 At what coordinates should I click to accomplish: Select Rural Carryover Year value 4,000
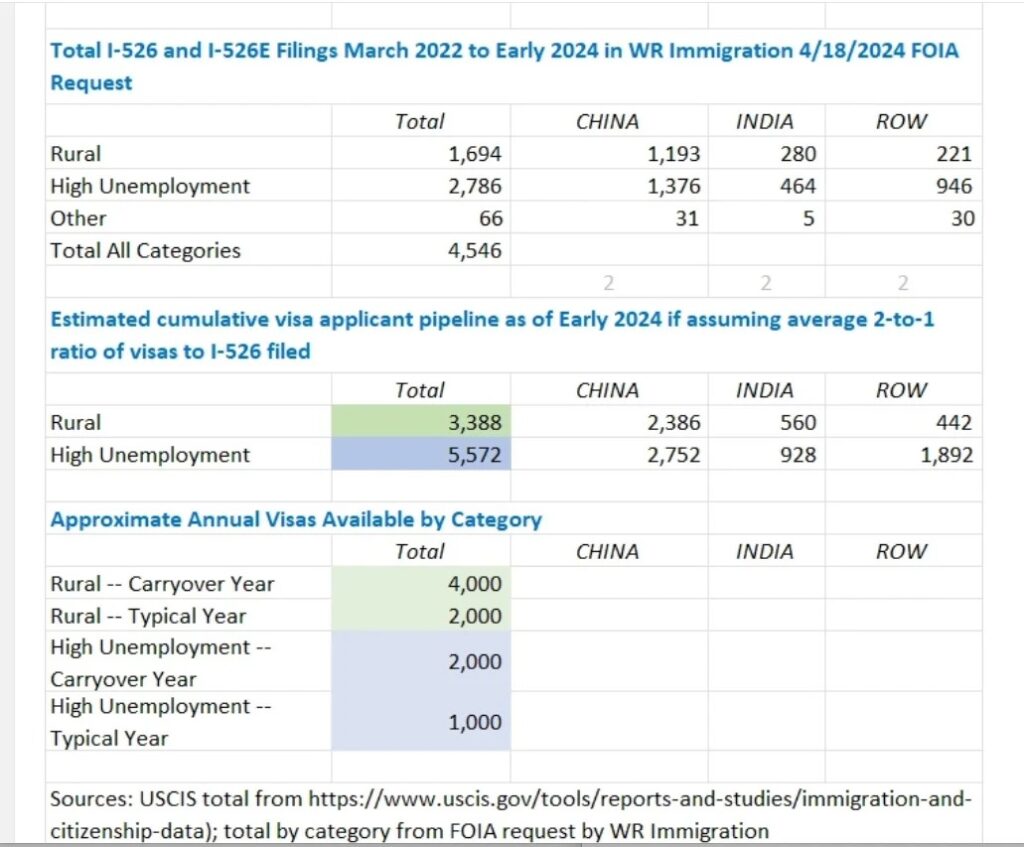475,584
